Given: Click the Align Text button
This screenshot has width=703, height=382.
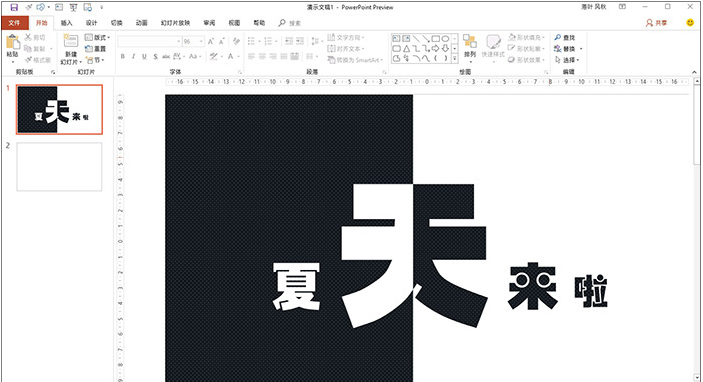Looking at the screenshot, I should (x=346, y=48).
